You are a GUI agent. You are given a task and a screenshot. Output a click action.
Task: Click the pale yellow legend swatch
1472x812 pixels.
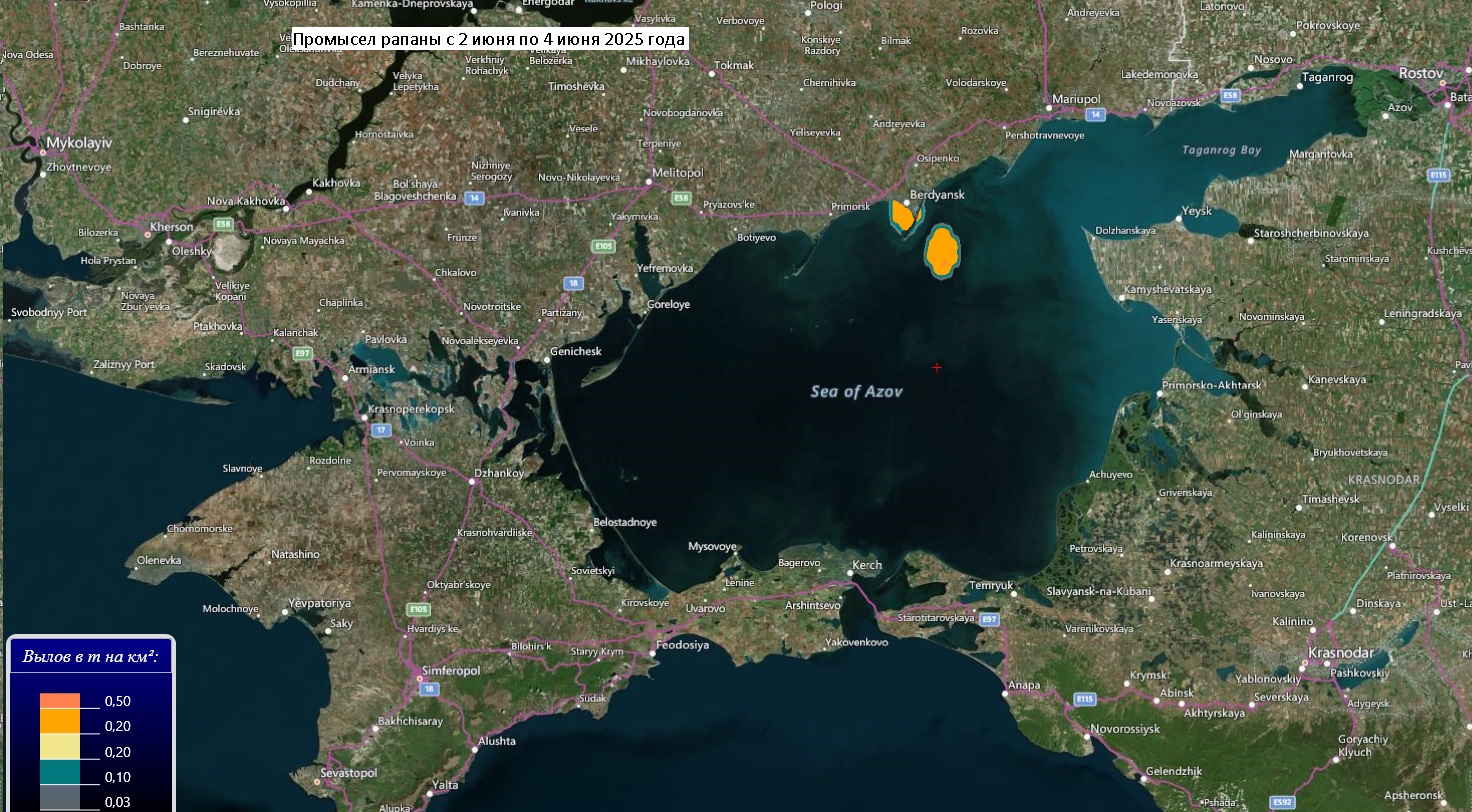coord(60,747)
